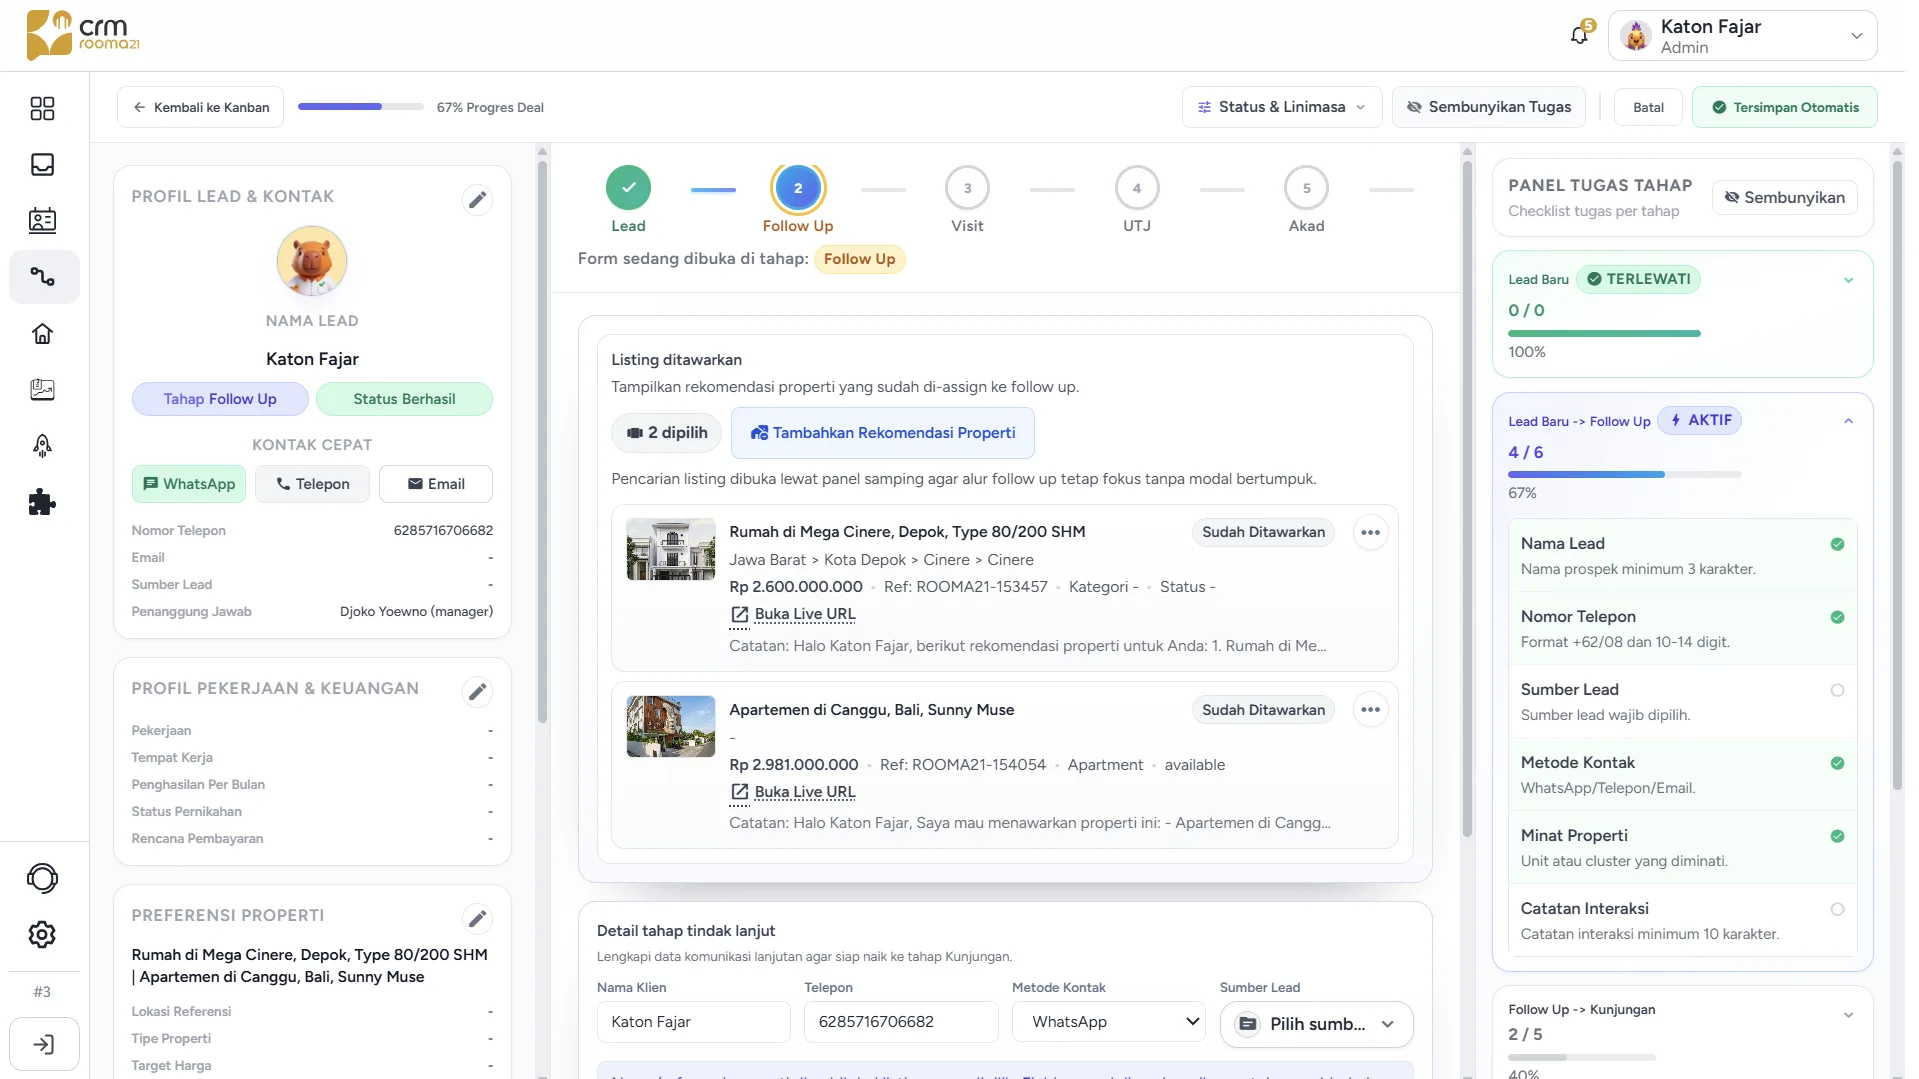This screenshot has width=1919, height=1079.
Task: Click the Lead step completed checkmark circle
Action: click(628, 187)
